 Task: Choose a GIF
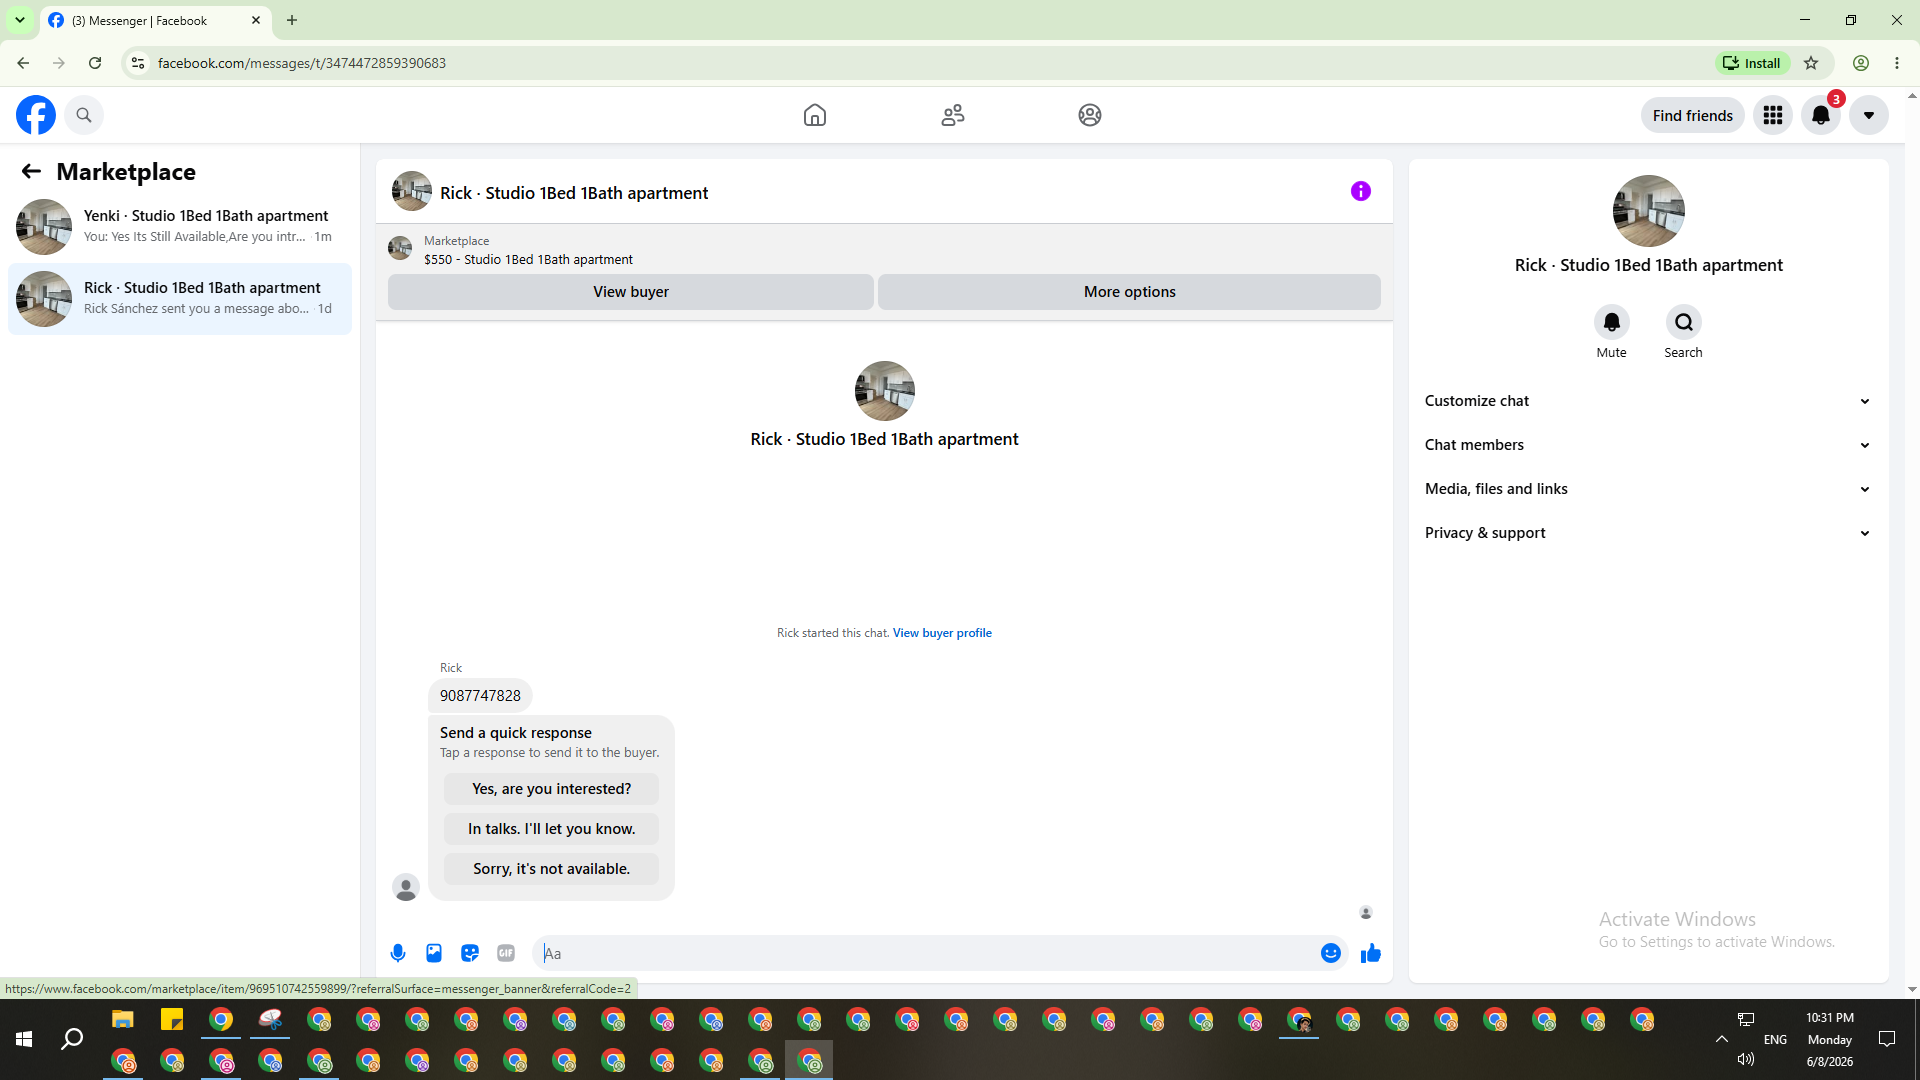coord(506,953)
